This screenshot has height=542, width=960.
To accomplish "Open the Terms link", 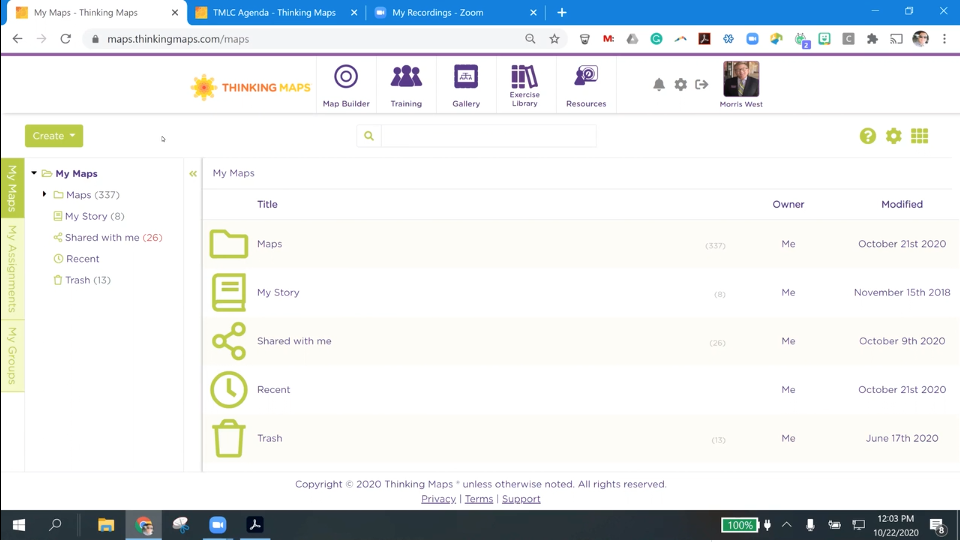I will tap(479, 499).
